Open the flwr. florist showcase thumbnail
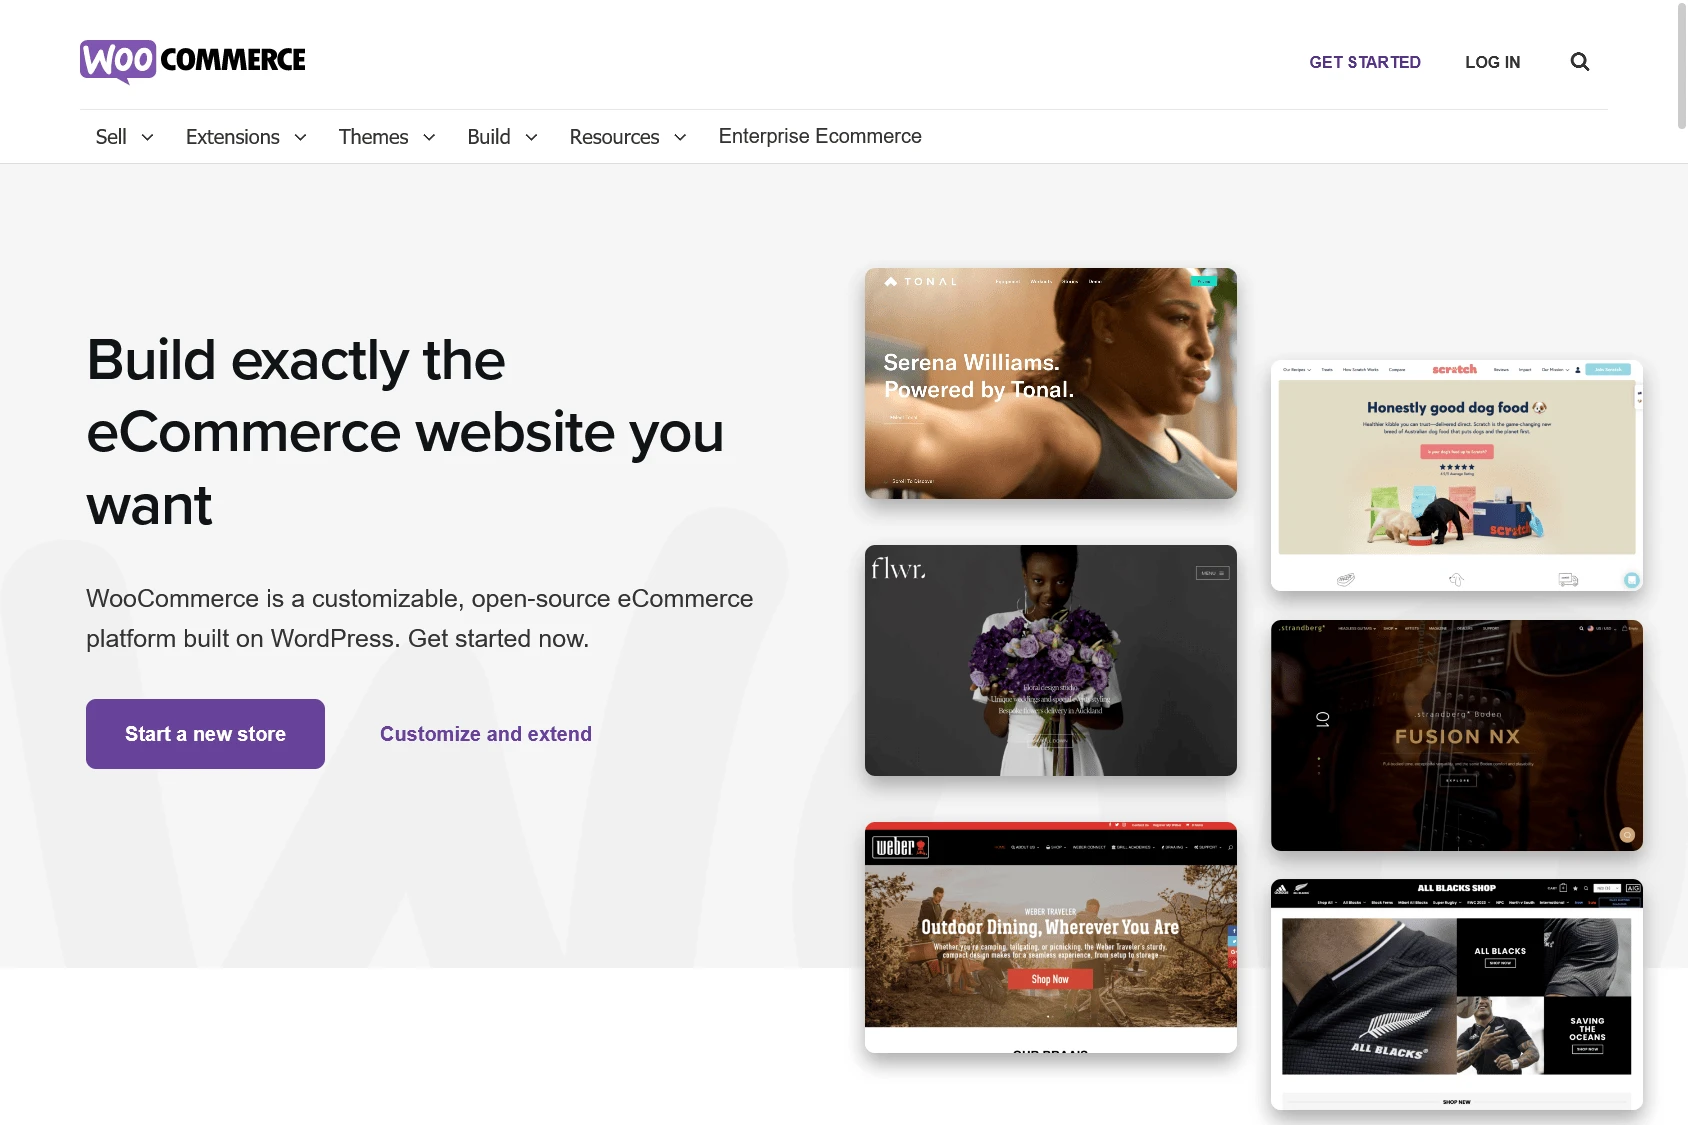Viewport: 1688px width, 1125px height. coord(1051,660)
